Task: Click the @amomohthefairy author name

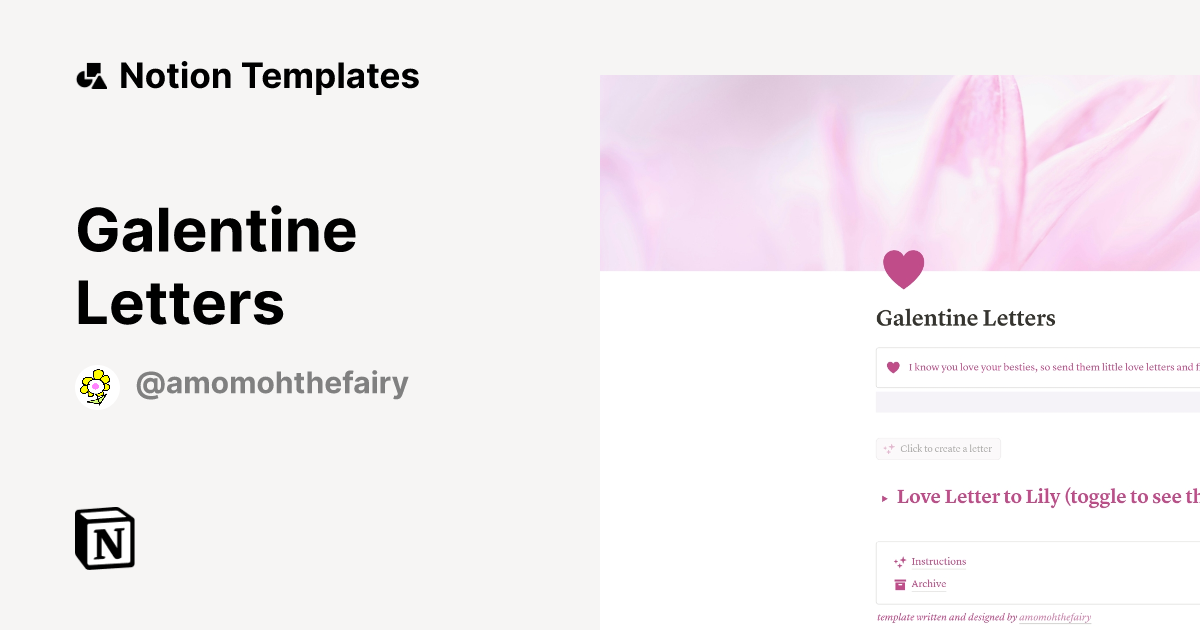Action: (x=272, y=383)
